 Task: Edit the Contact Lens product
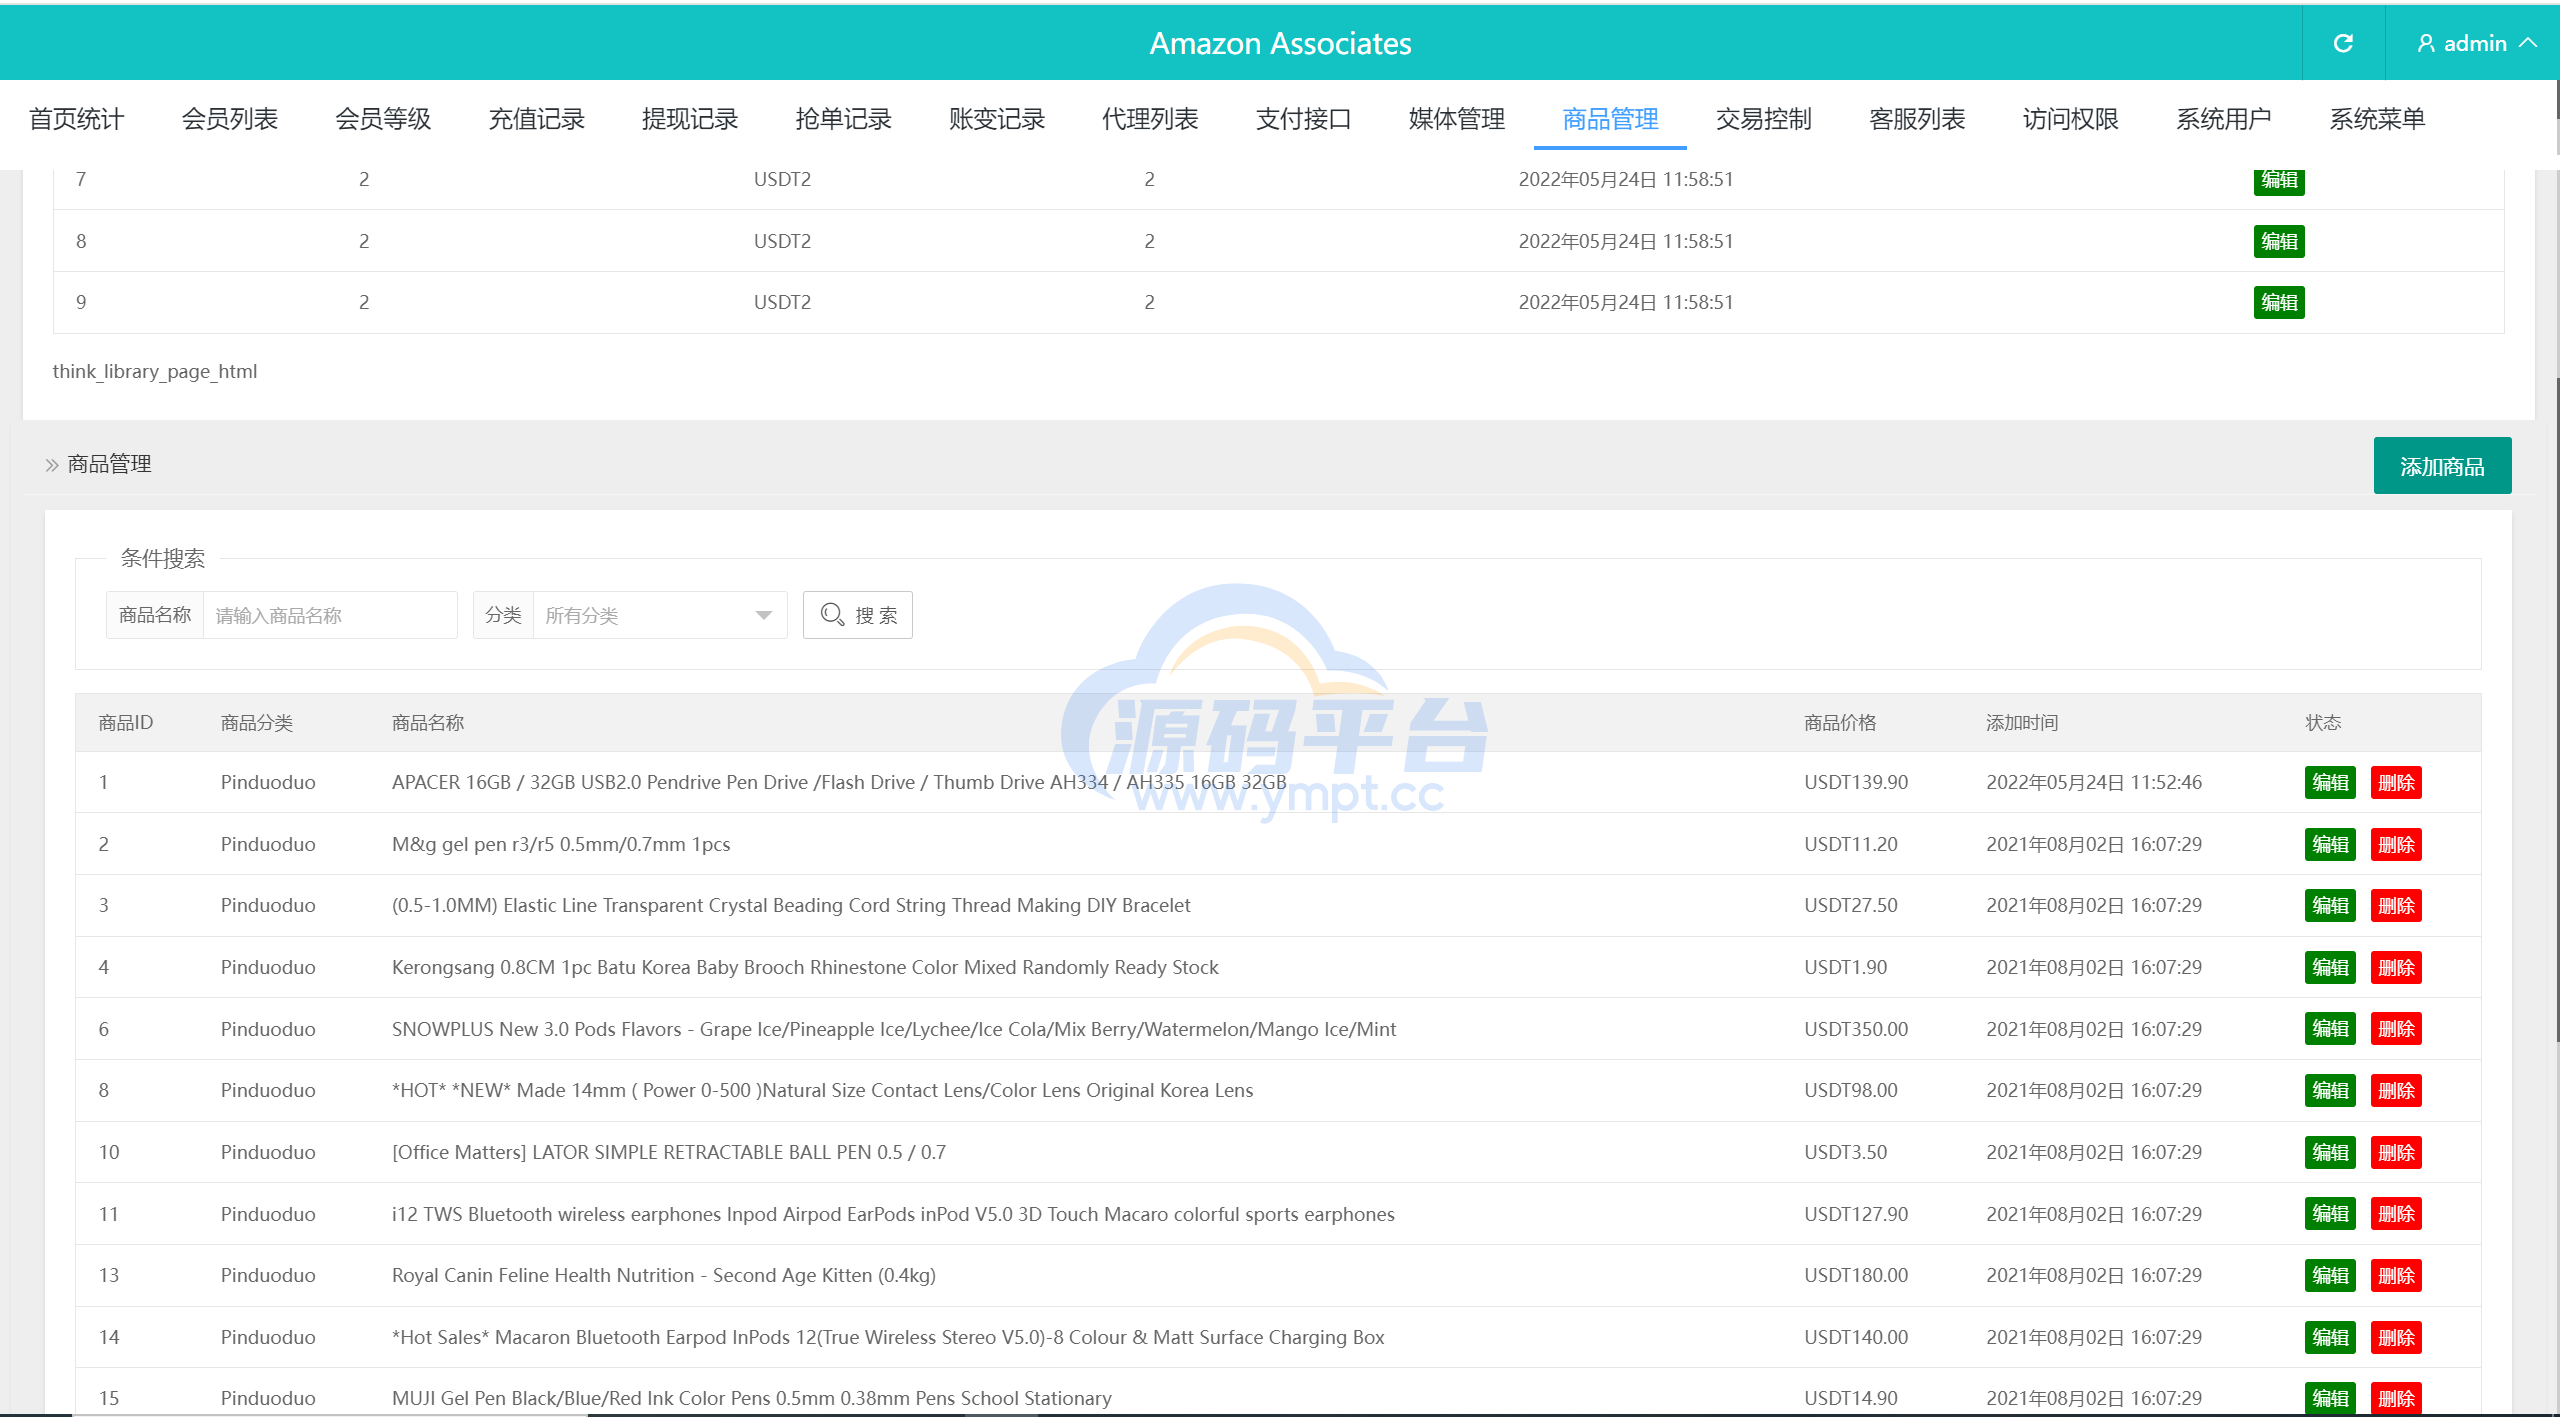pyautogui.click(x=2330, y=1090)
